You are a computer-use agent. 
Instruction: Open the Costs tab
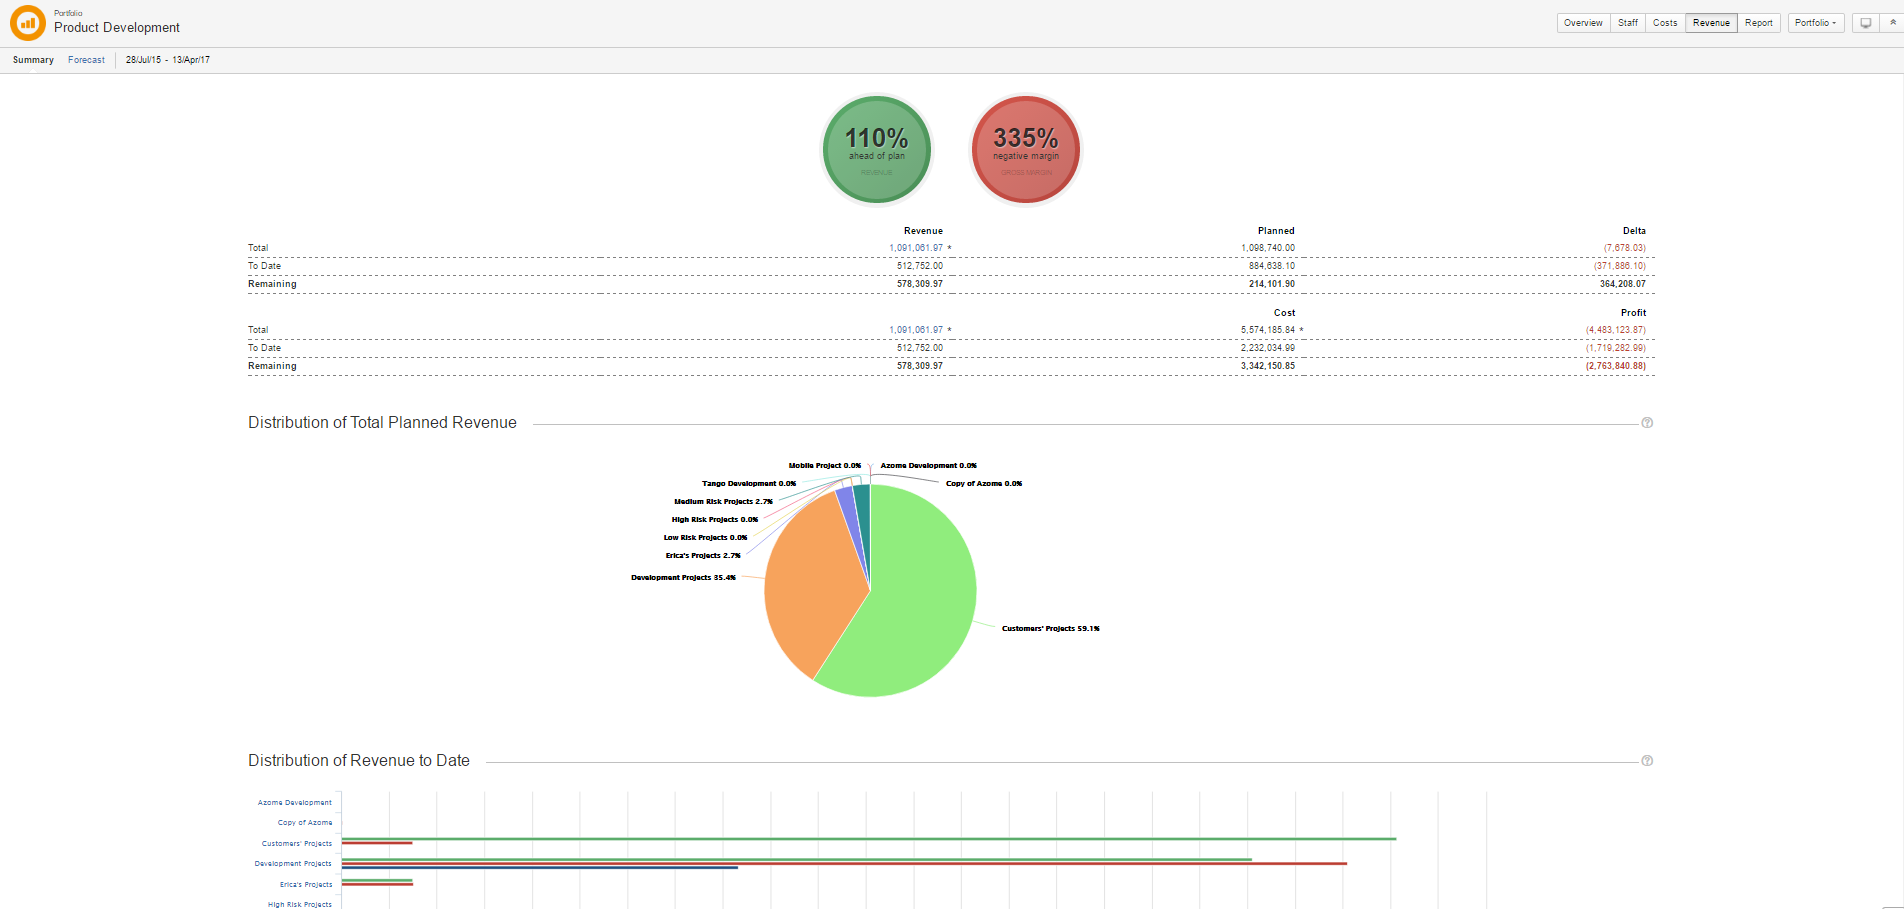click(1665, 23)
